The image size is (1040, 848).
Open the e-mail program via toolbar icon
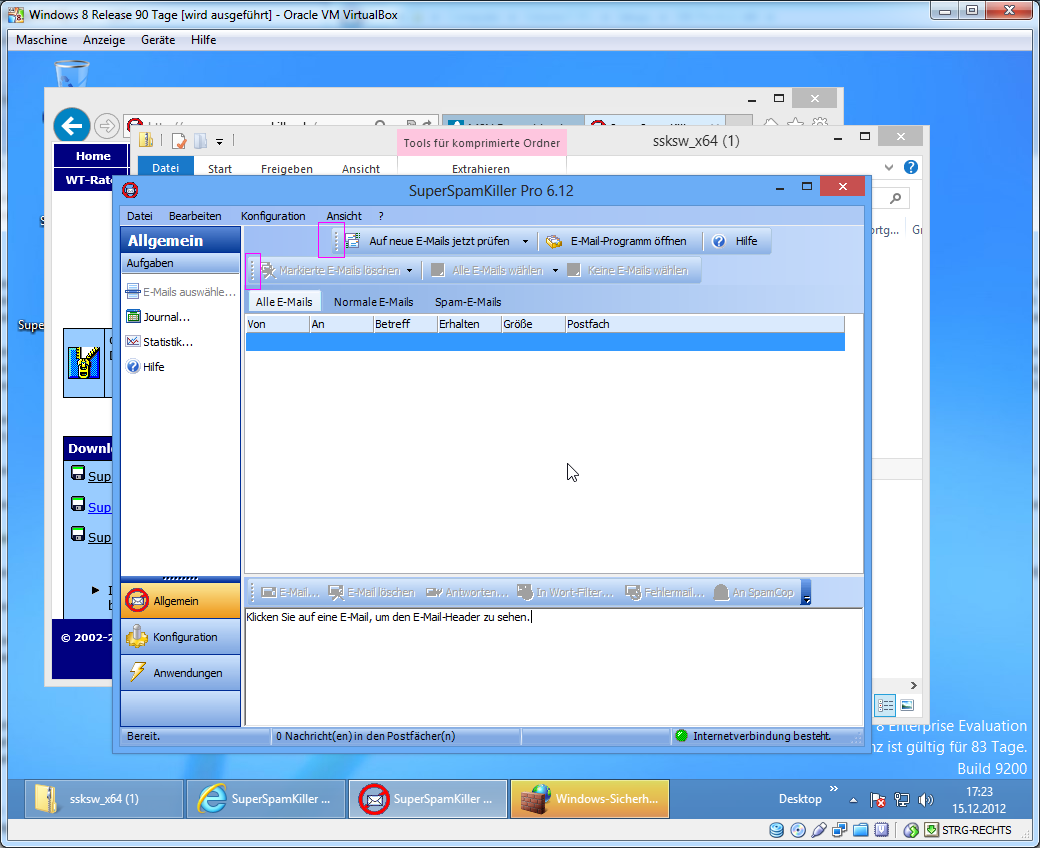[554, 241]
